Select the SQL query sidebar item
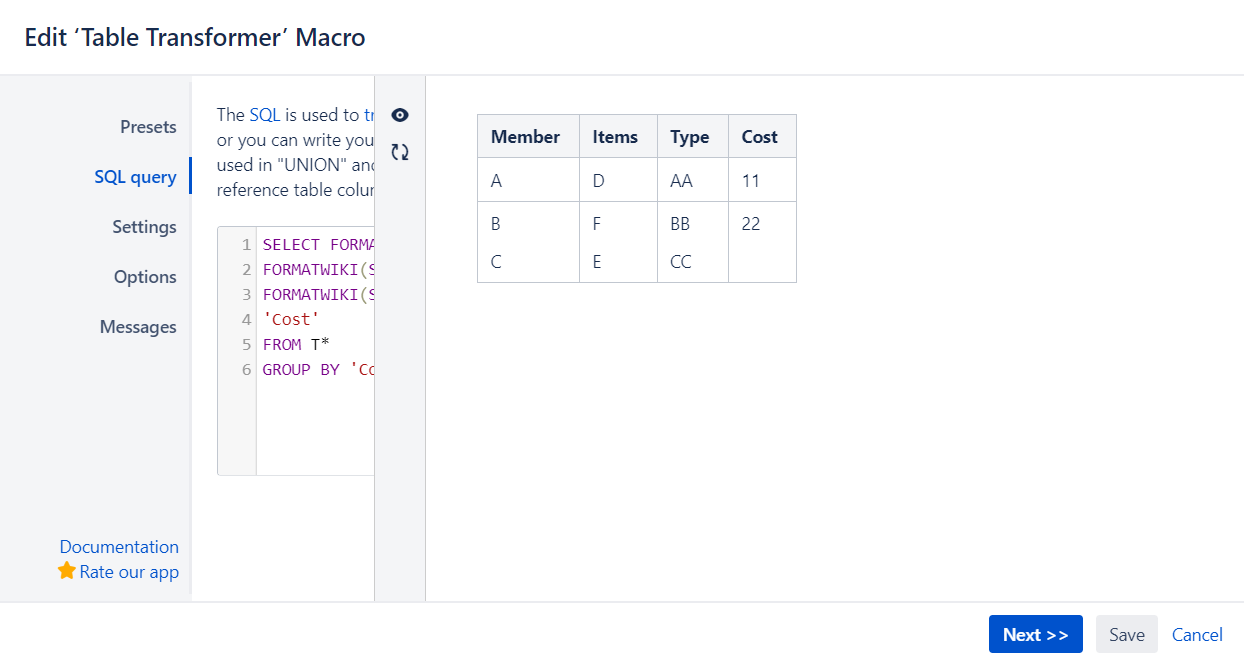The image size is (1244, 664). coord(137,176)
